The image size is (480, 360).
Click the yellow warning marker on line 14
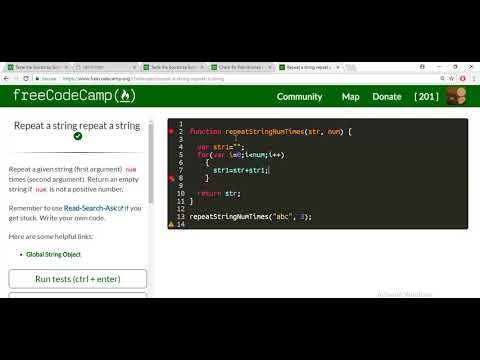[171, 224]
